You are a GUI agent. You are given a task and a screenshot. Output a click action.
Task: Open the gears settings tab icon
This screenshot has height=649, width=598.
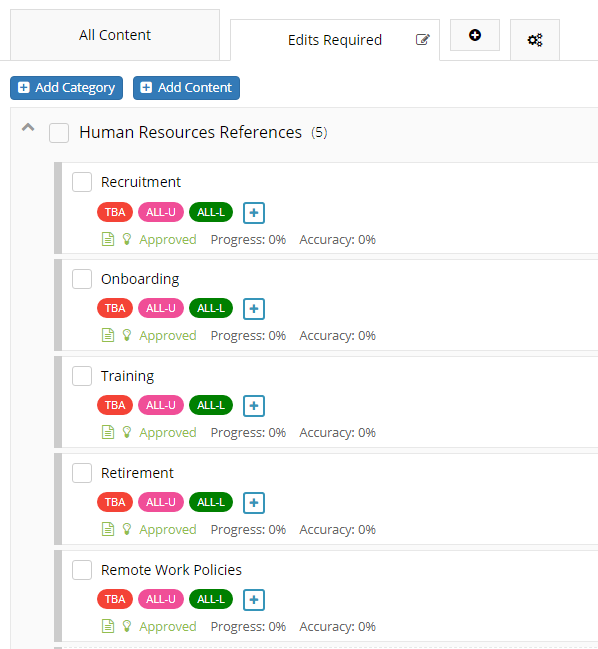point(535,40)
